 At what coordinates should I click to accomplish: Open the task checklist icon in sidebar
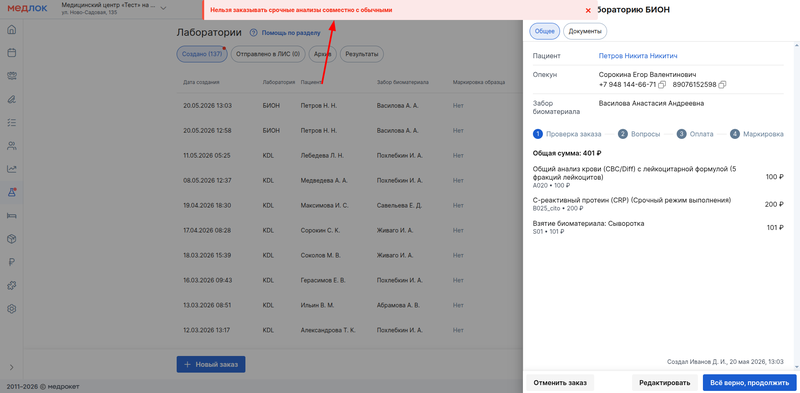(12, 122)
